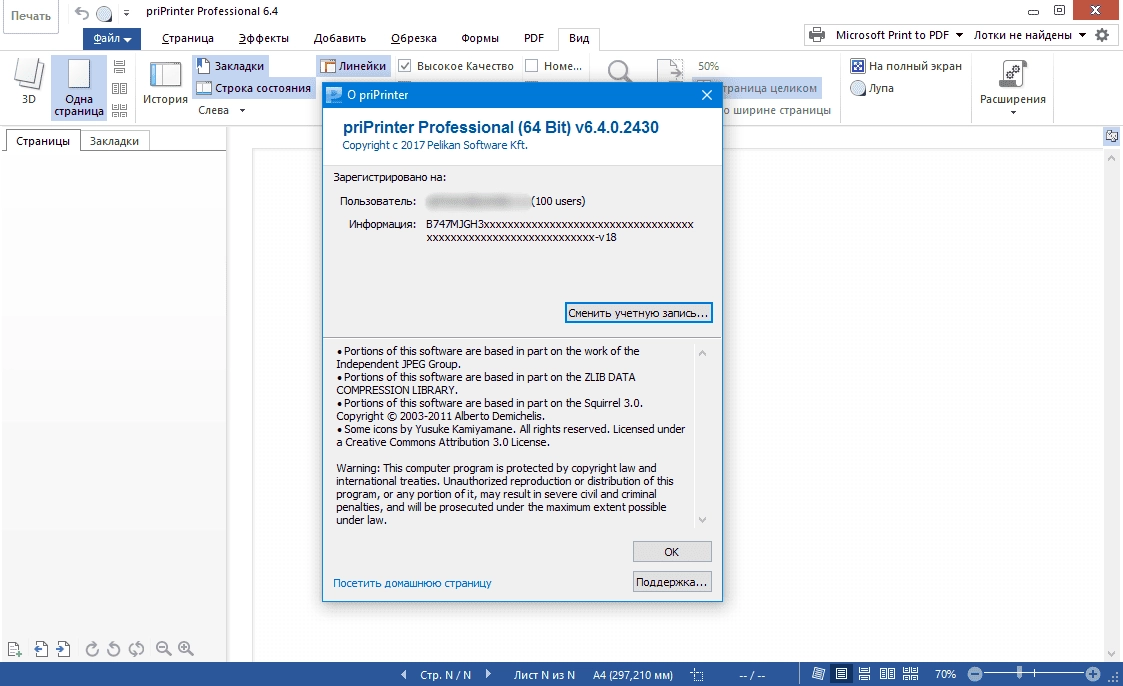This screenshot has width=1123, height=686.
Task: Click Сменить учетную запись button
Action: (638, 313)
